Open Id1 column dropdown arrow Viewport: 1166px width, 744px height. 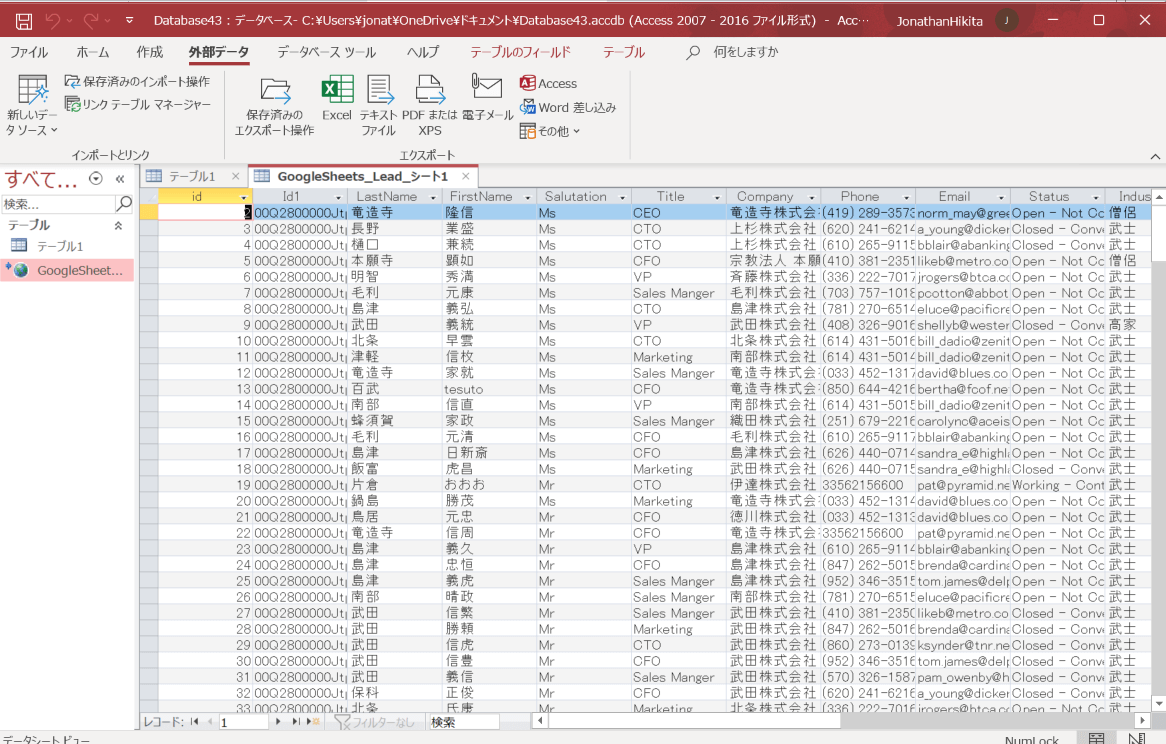338,197
